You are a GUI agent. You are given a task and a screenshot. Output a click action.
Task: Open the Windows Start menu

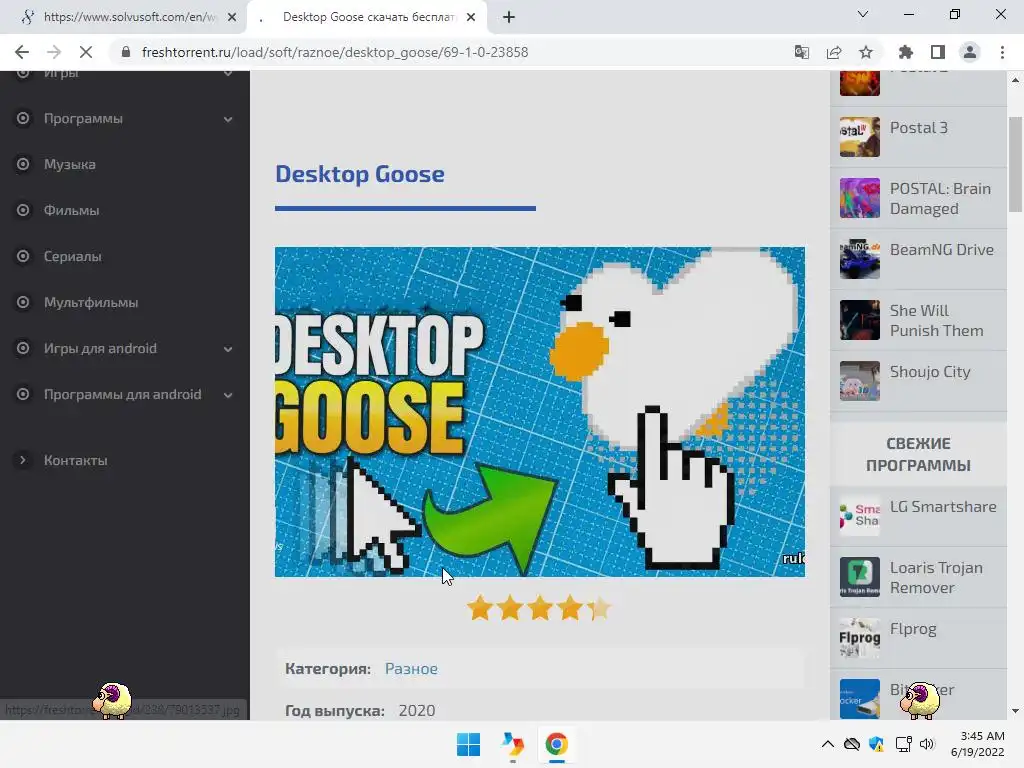click(x=468, y=744)
